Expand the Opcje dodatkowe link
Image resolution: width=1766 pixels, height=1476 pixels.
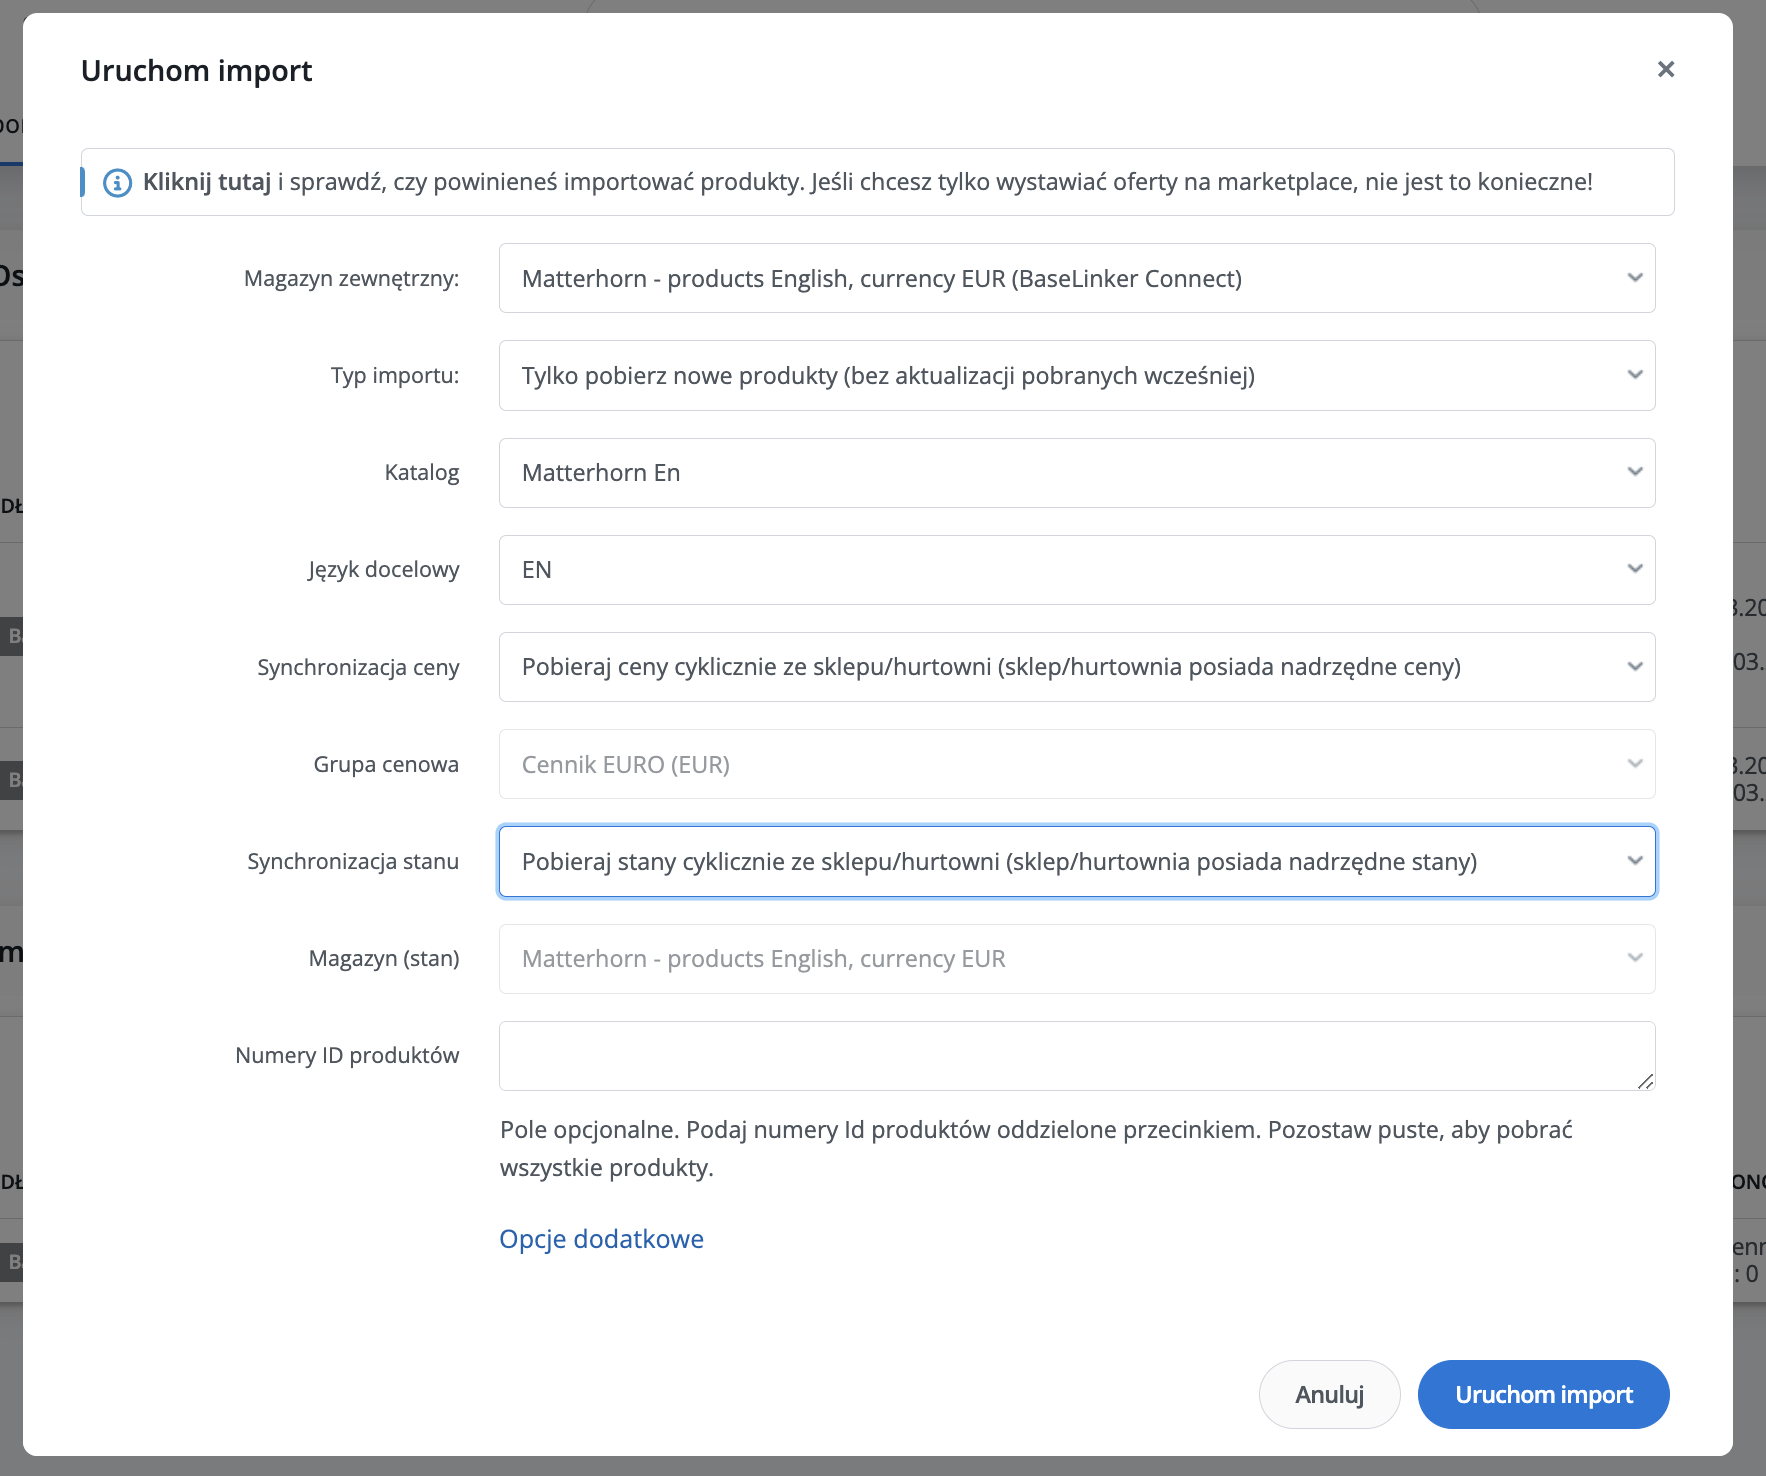tap(601, 1239)
